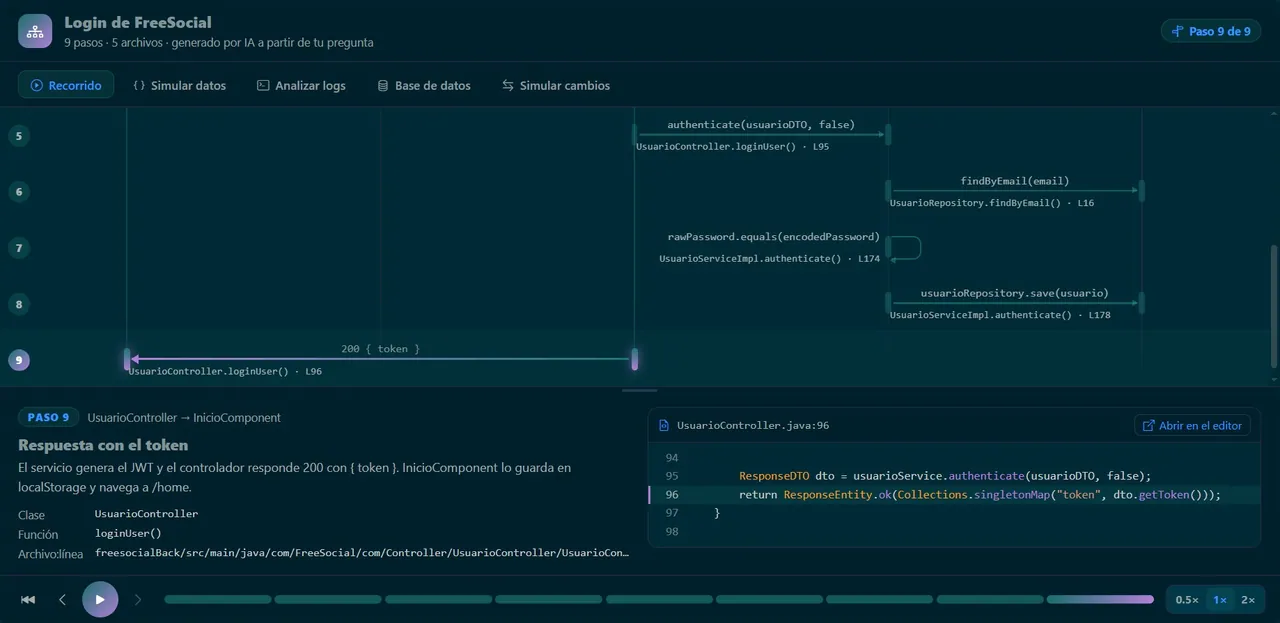Go to next step chevron
The width and height of the screenshot is (1280, 623).
[x=138, y=599]
